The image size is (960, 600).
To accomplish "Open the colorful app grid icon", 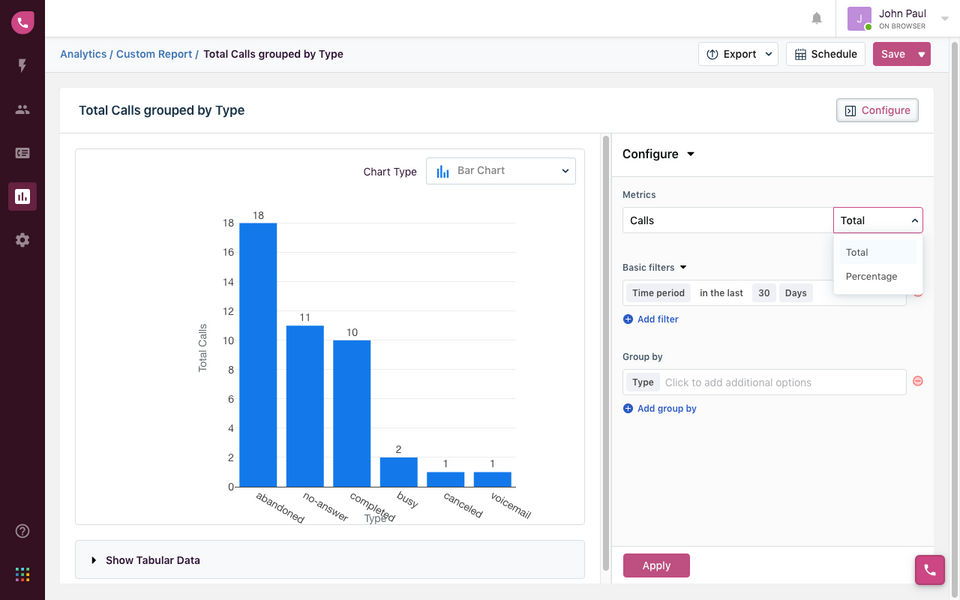I will click(x=22, y=574).
